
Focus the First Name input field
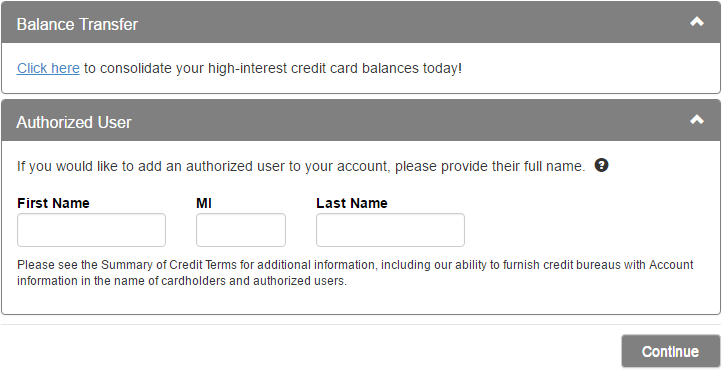point(91,230)
